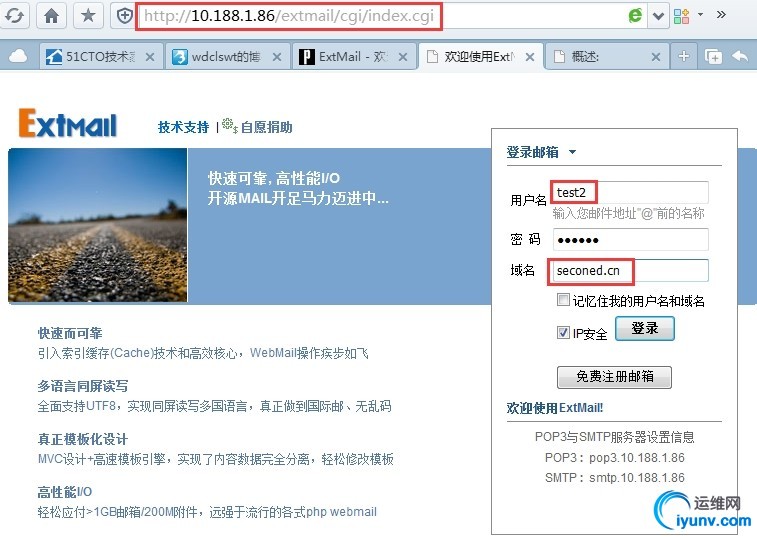This screenshot has width=757, height=537.
Task: Click the gear donate icon beside 自愿捐助
Action: coord(230,125)
